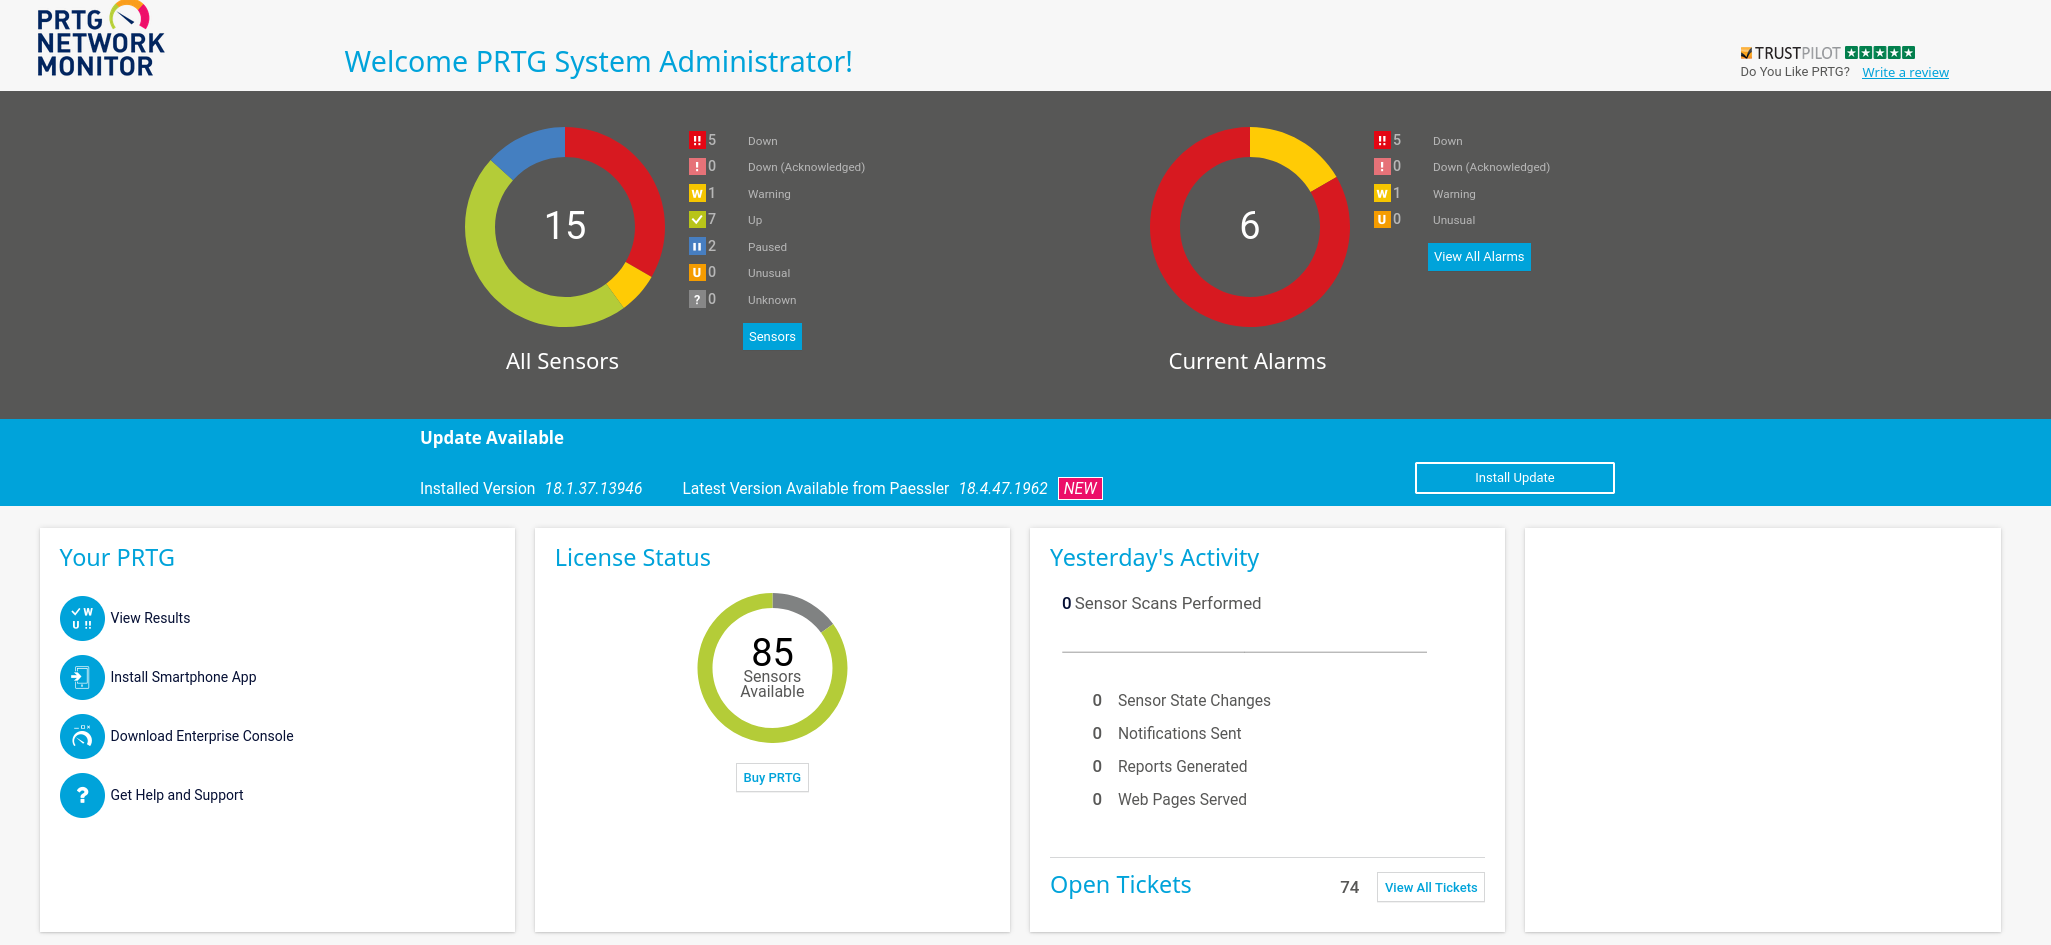2051x945 pixels.
Task: Click the Get Help and Support icon
Action: point(82,796)
